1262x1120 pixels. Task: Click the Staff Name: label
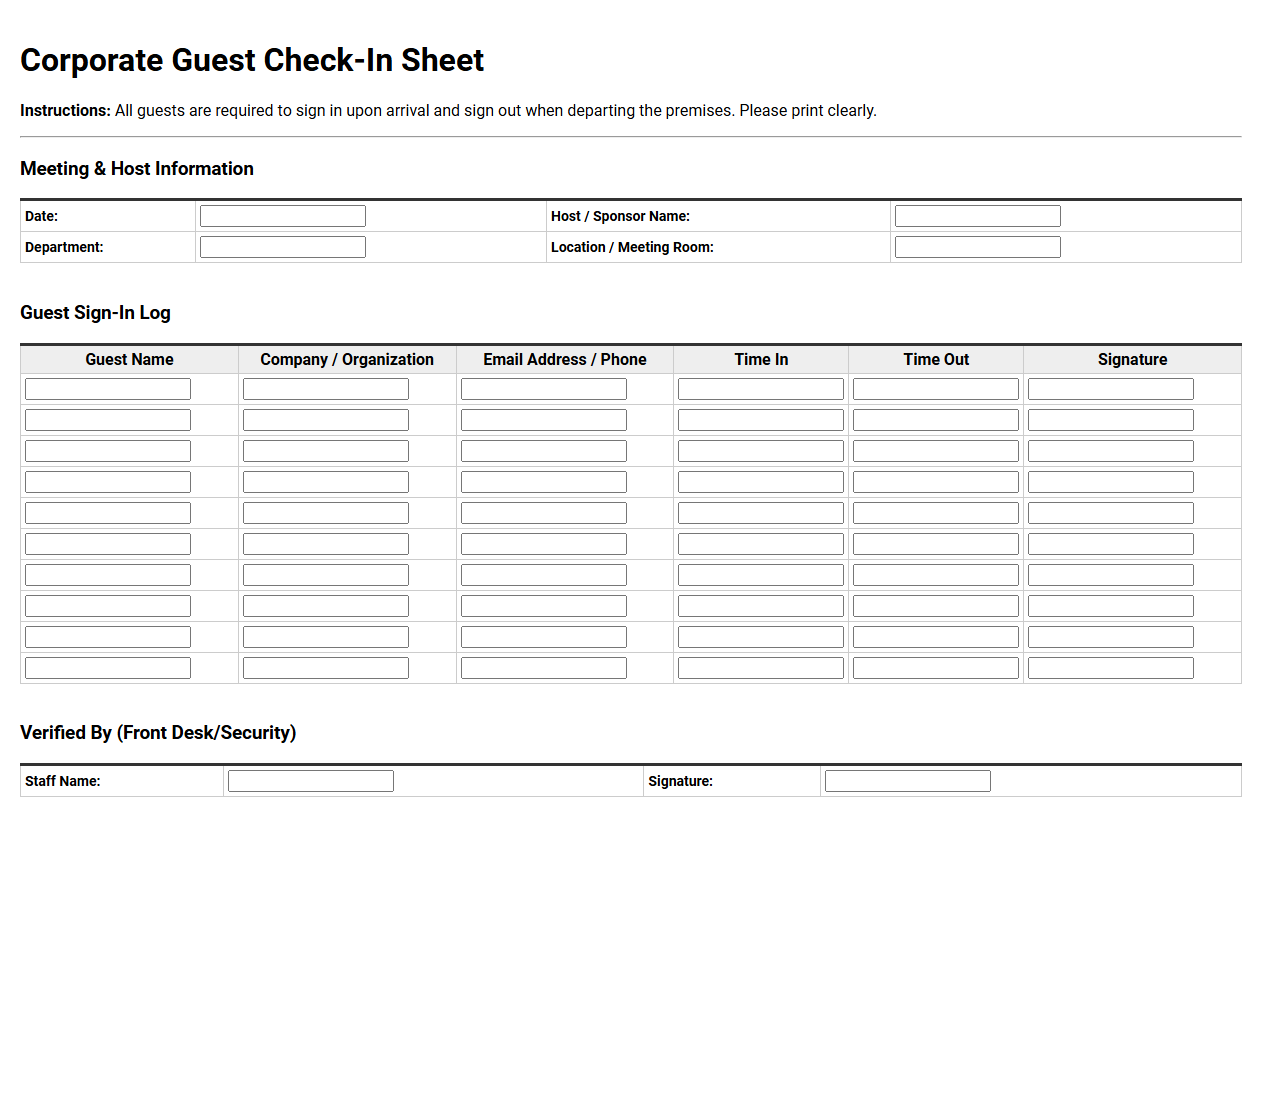tap(63, 781)
